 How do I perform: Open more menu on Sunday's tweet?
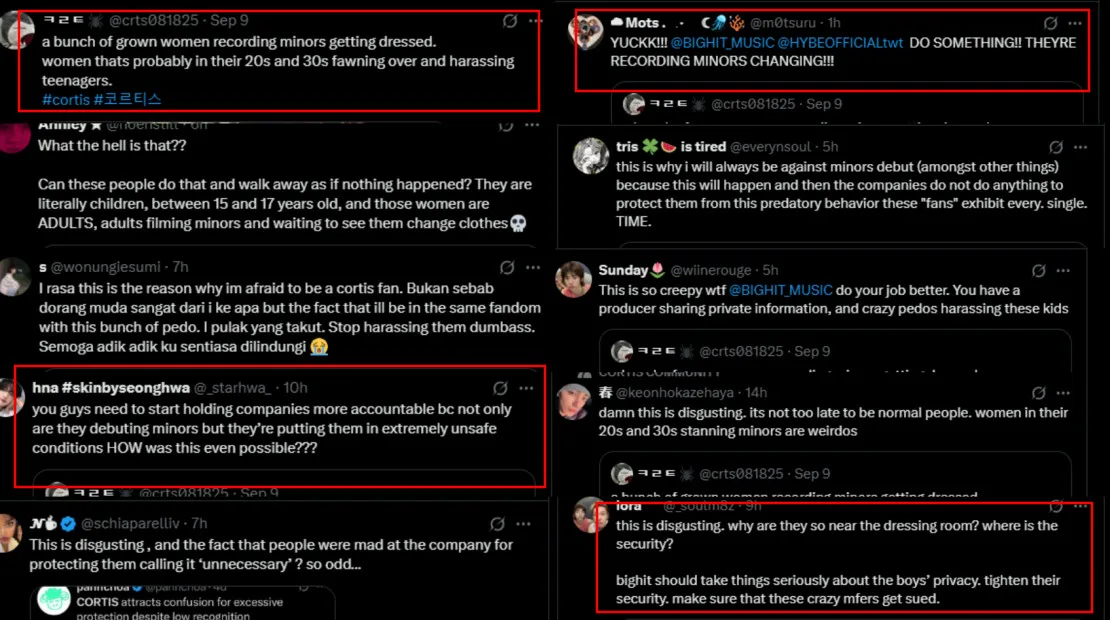(x=1064, y=271)
